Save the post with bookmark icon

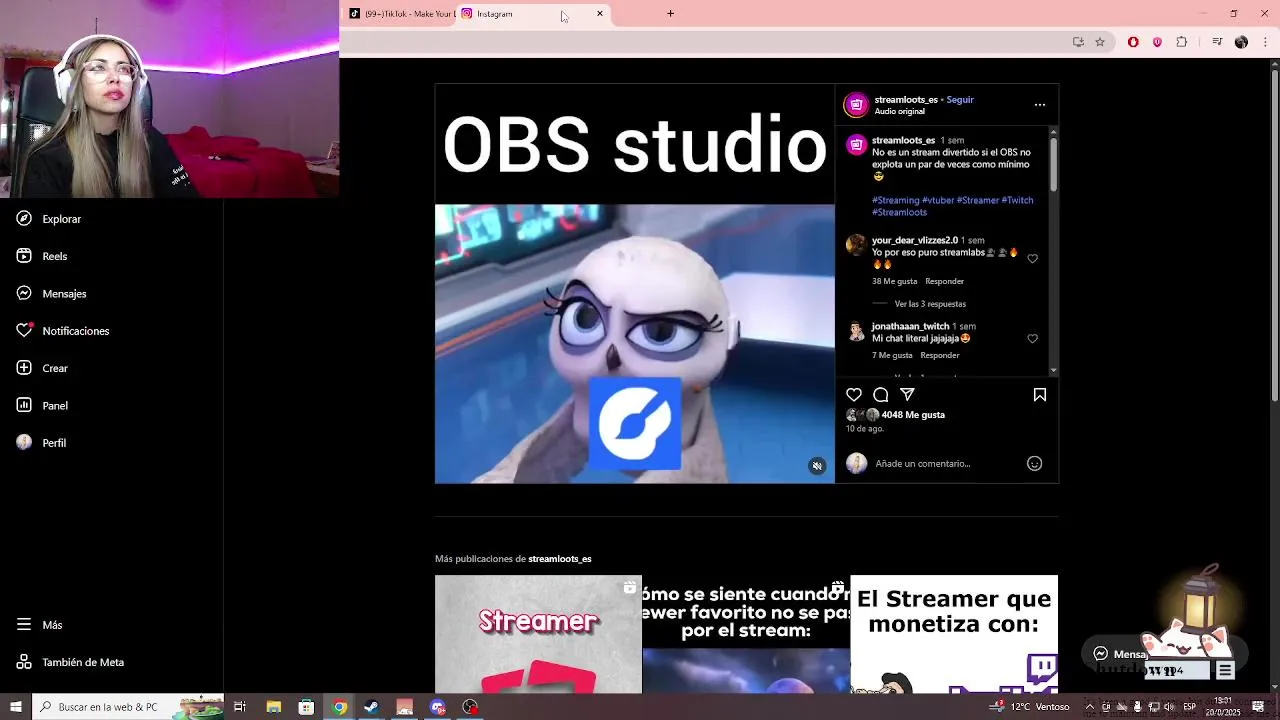coord(1040,395)
